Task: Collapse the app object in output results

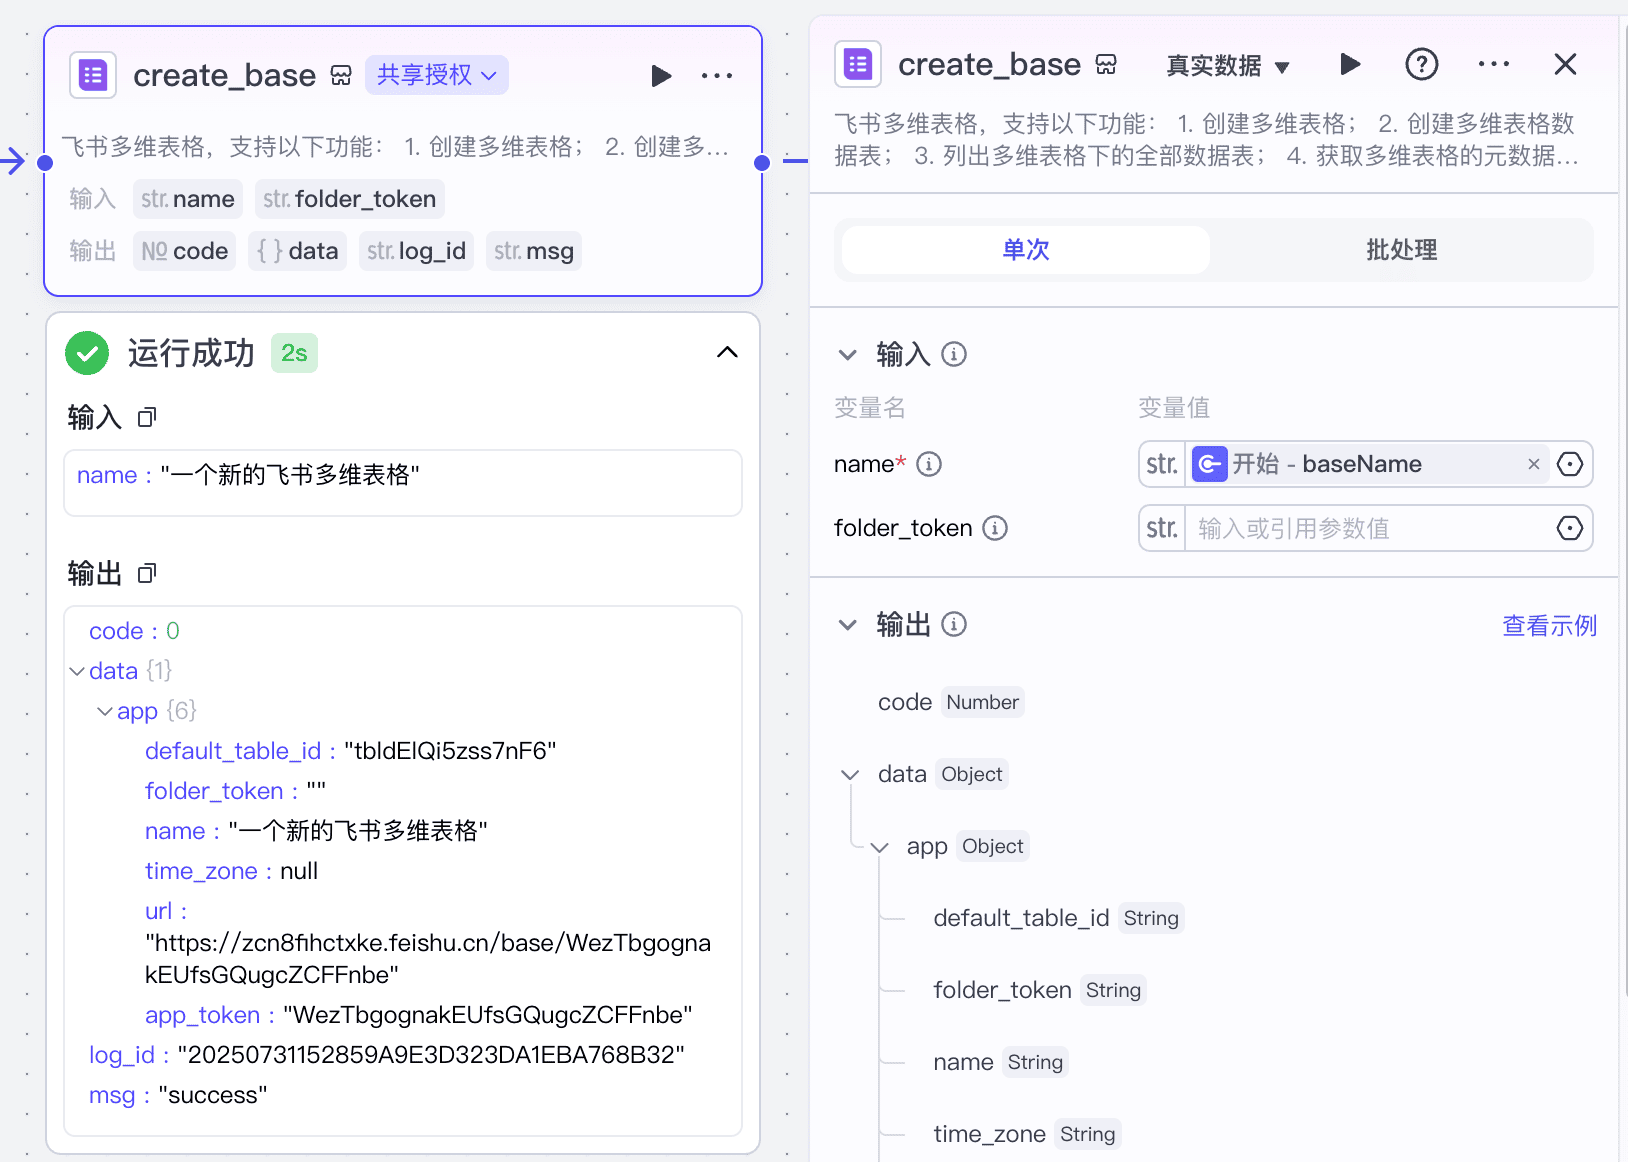Action: (x=106, y=710)
